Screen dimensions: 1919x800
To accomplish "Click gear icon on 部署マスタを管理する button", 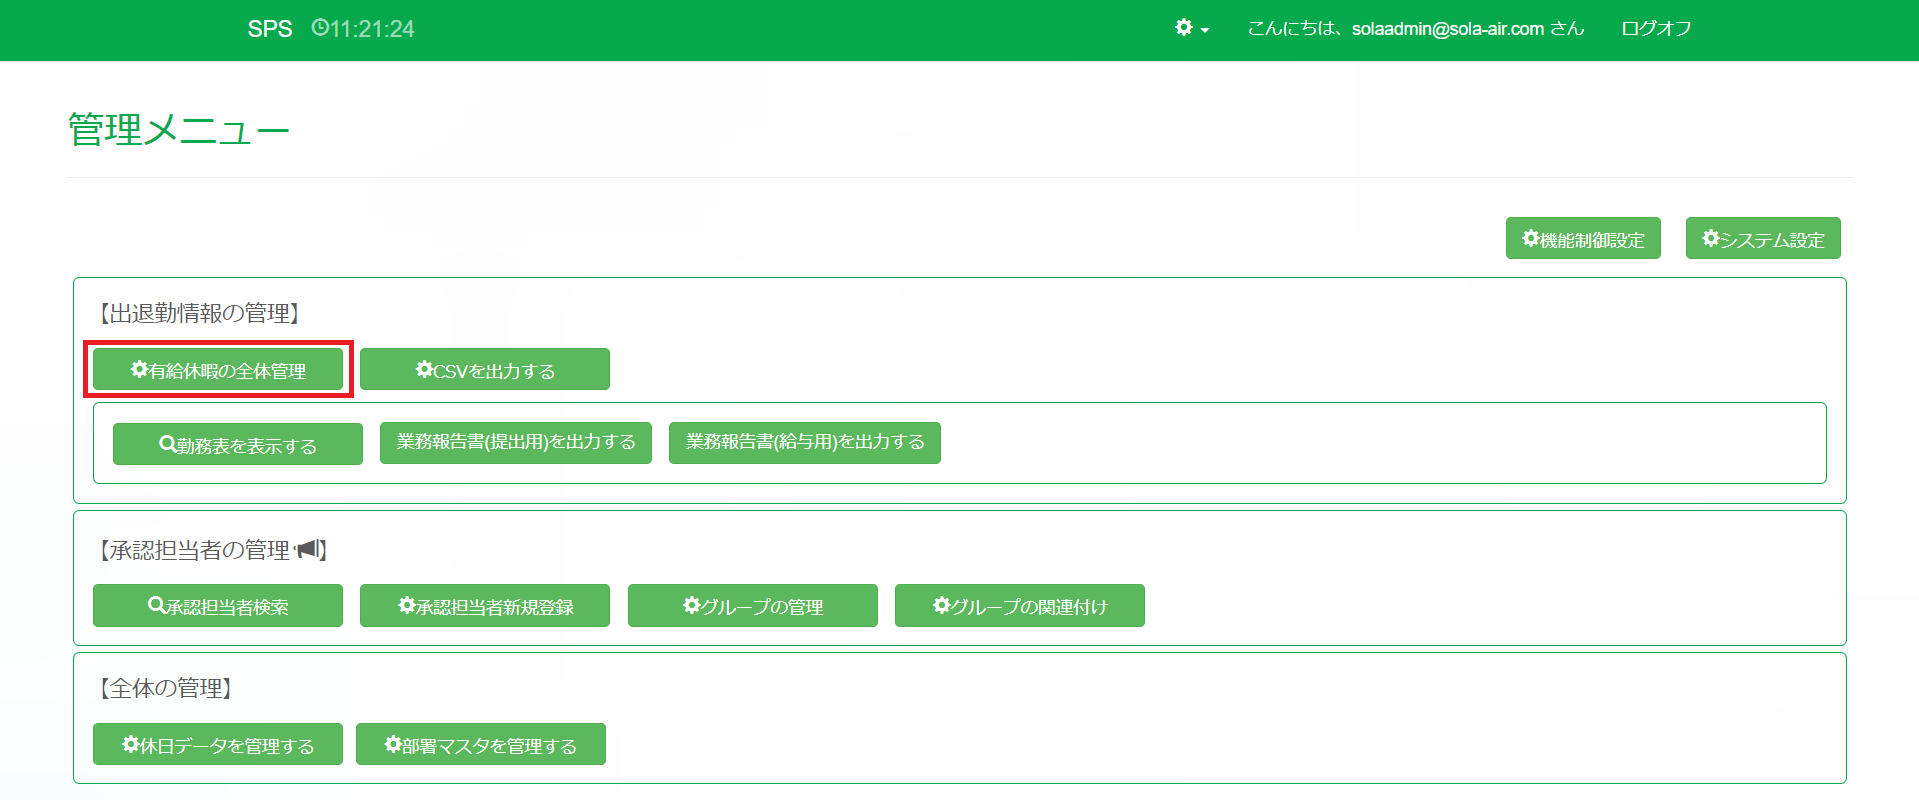I will (393, 744).
